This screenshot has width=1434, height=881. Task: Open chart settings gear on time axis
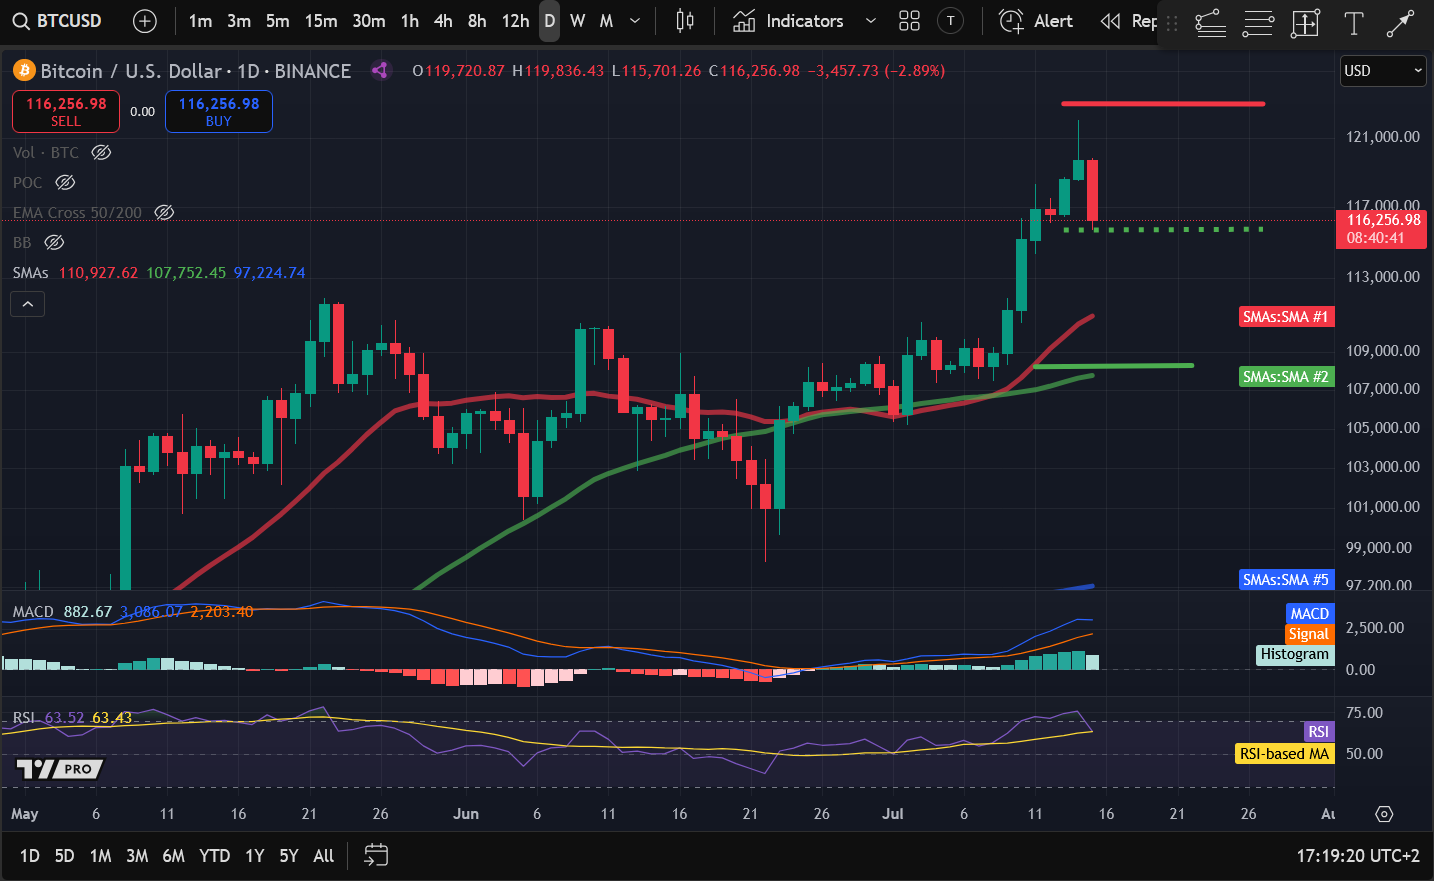(x=1384, y=814)
